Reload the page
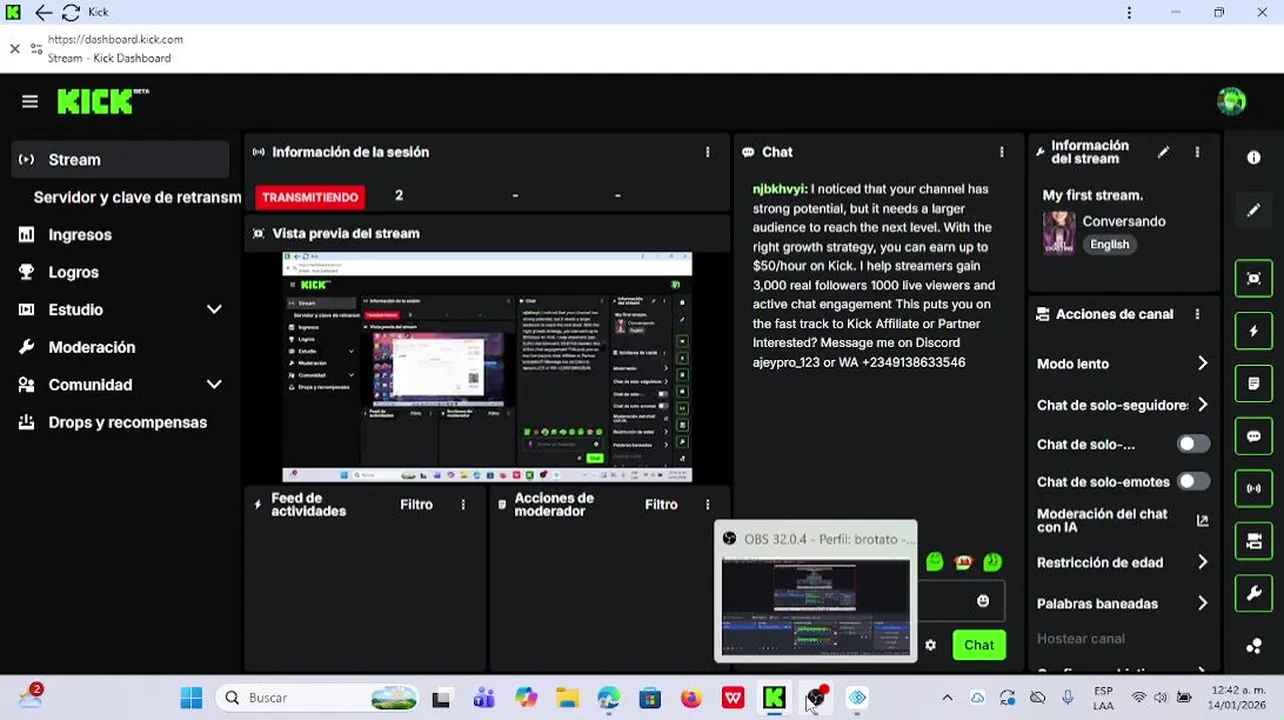Image resolution: width=1284 pixels, height=720 pixels. 71,13
